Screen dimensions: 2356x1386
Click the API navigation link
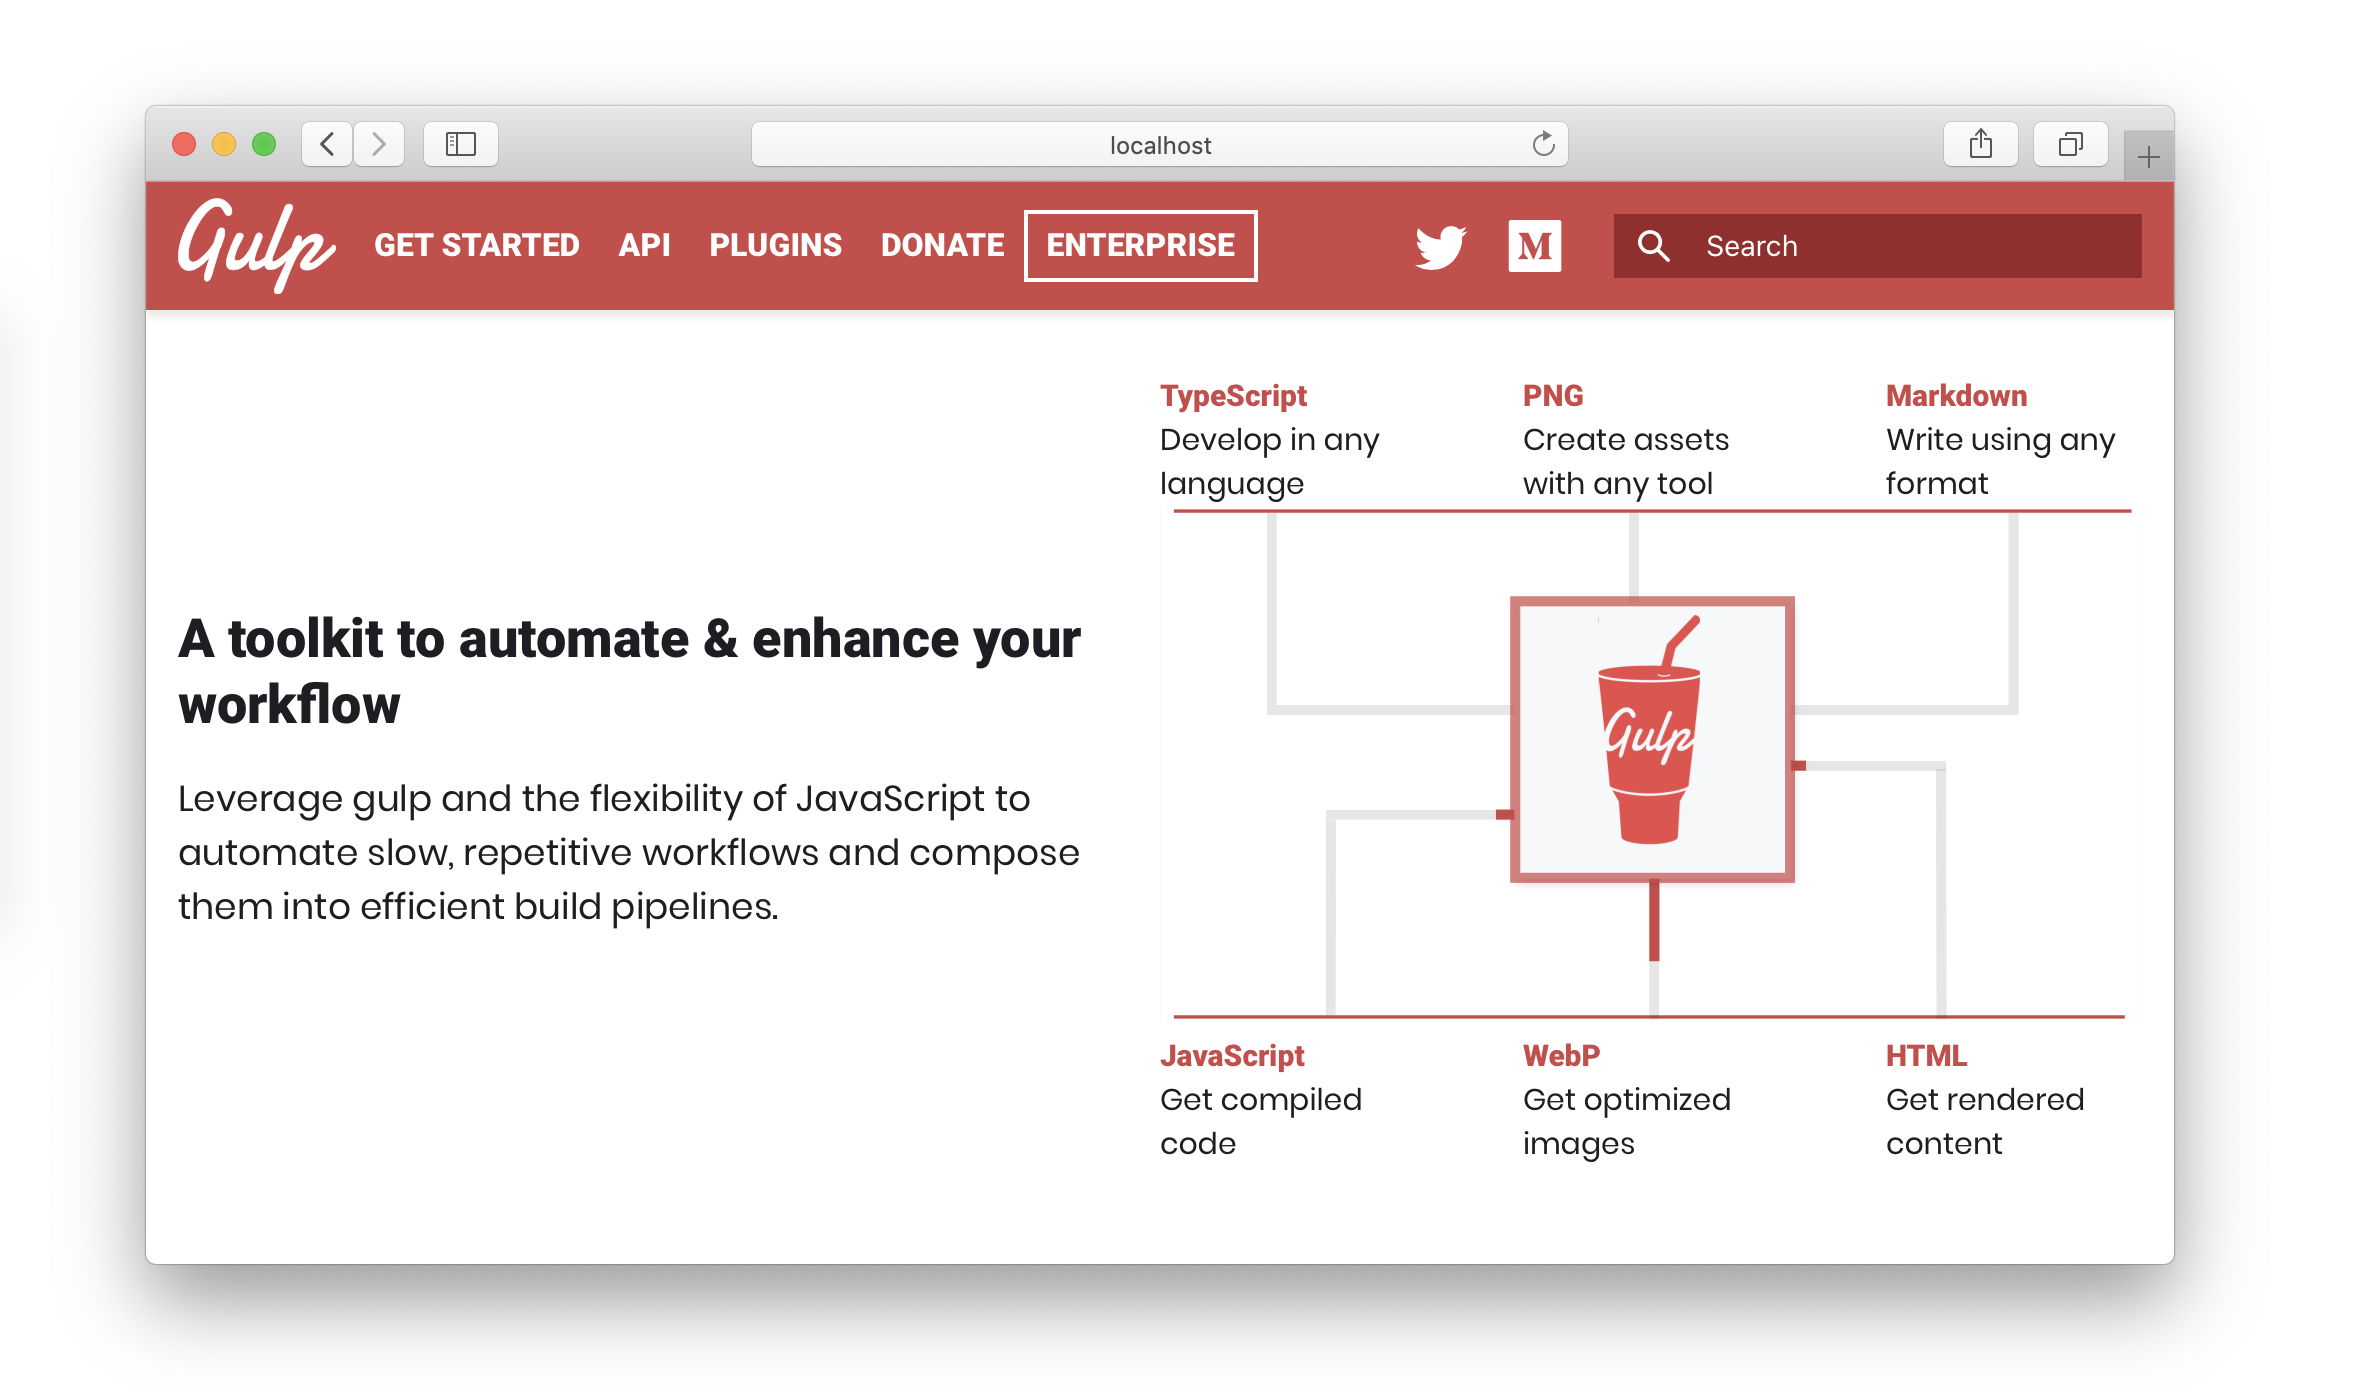pyautogui.click(x=643, y=246)
